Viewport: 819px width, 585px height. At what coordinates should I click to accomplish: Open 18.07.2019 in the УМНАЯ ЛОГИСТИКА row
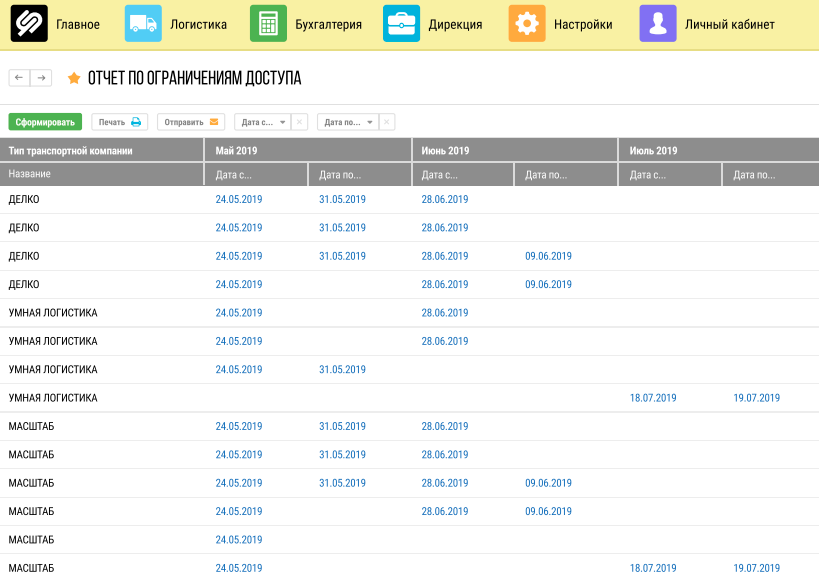pyautogui.click(x=653, y=398)
